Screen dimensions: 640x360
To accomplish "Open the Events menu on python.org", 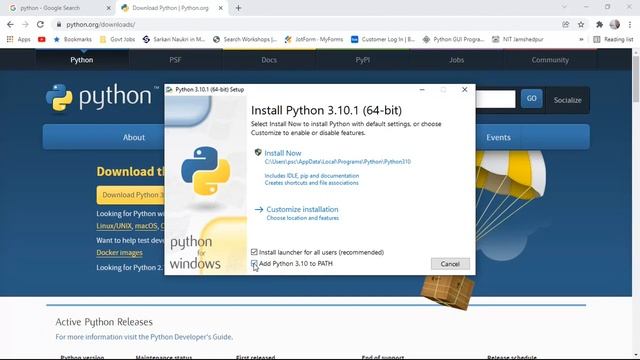I will click(x=498, y=137).
